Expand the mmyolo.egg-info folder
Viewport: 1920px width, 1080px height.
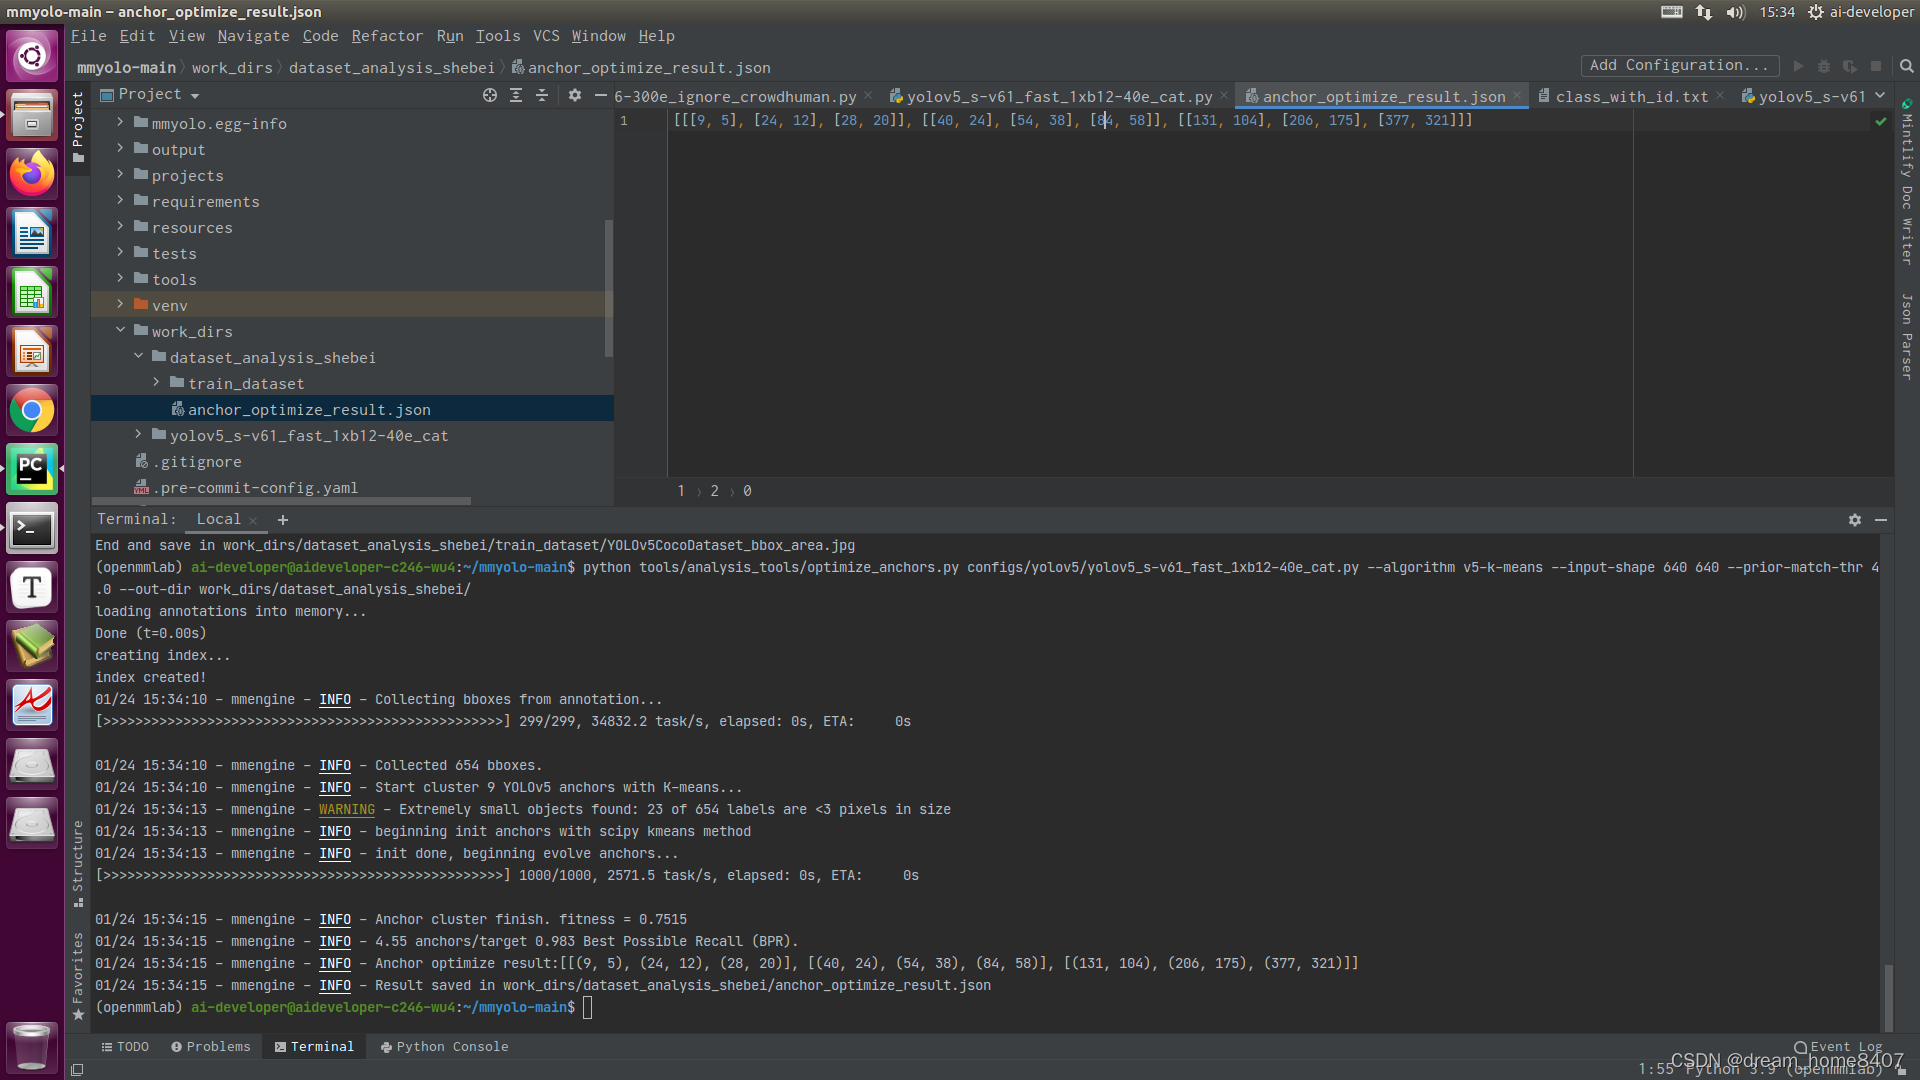point(121,122)
